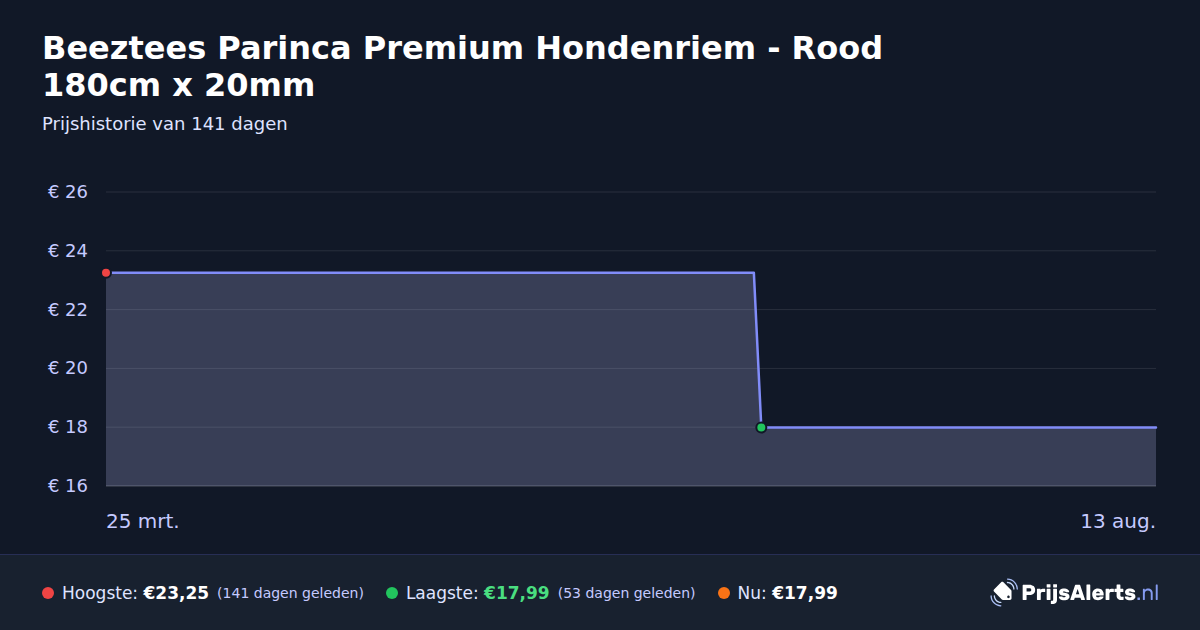Click the € 18 axis label

68,427
